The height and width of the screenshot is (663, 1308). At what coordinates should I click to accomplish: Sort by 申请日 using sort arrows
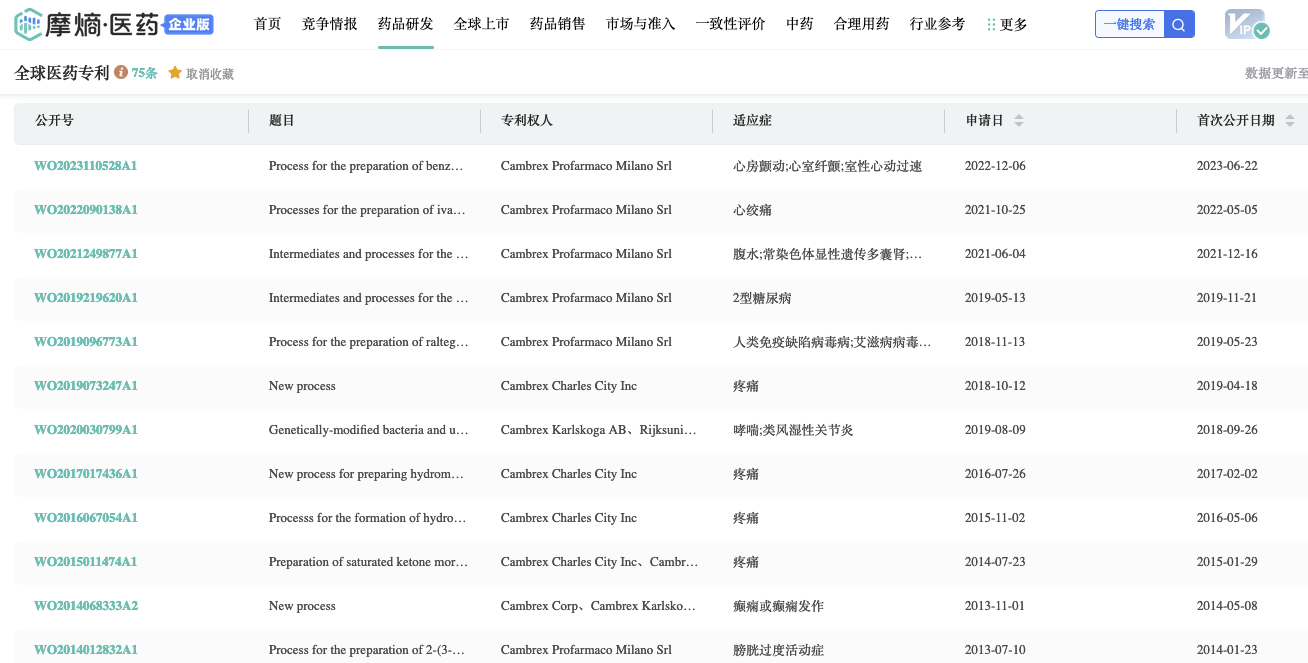(x=1019, y=121)
